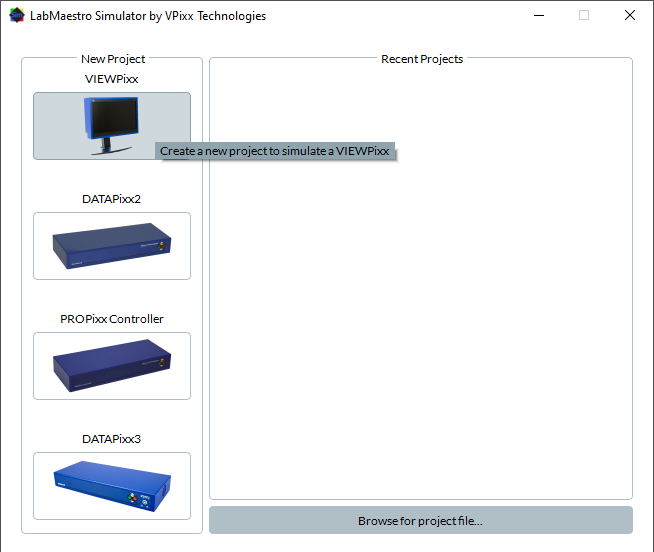Minimize the LabMaestro Simulator window
This screenshot has height=552, width=654.
coord(538,16)
